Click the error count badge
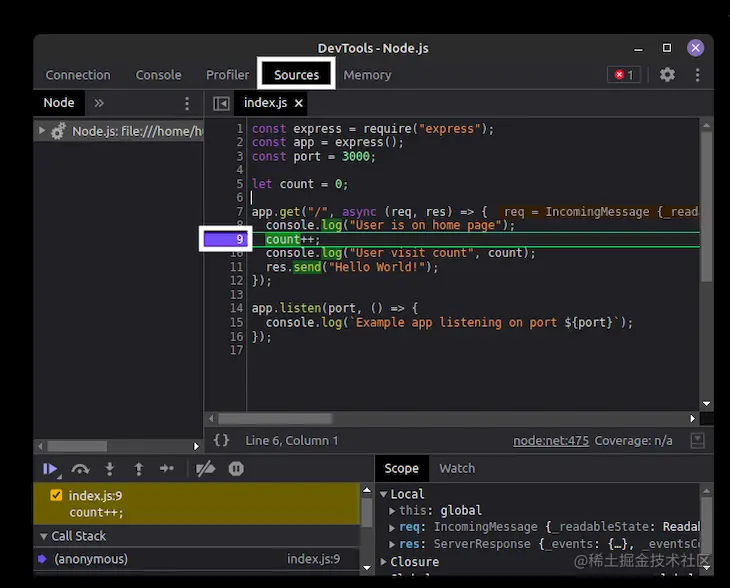This screenshot has height=588, width=730. tap(624, 75)
